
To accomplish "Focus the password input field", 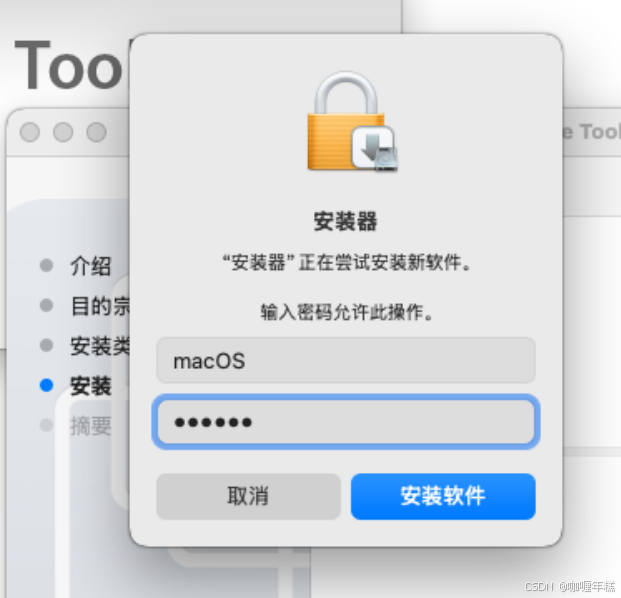I will tap(346, 422).
